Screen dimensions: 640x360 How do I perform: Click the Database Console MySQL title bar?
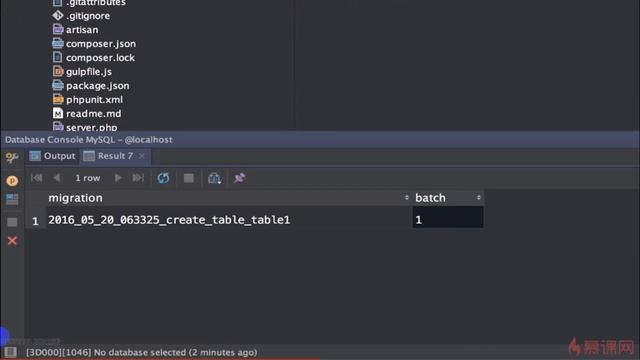click(x=320, y=140)
